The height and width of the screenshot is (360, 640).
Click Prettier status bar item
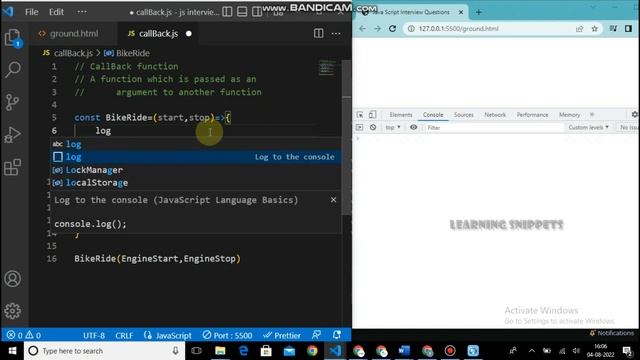(x=282, y=335)
